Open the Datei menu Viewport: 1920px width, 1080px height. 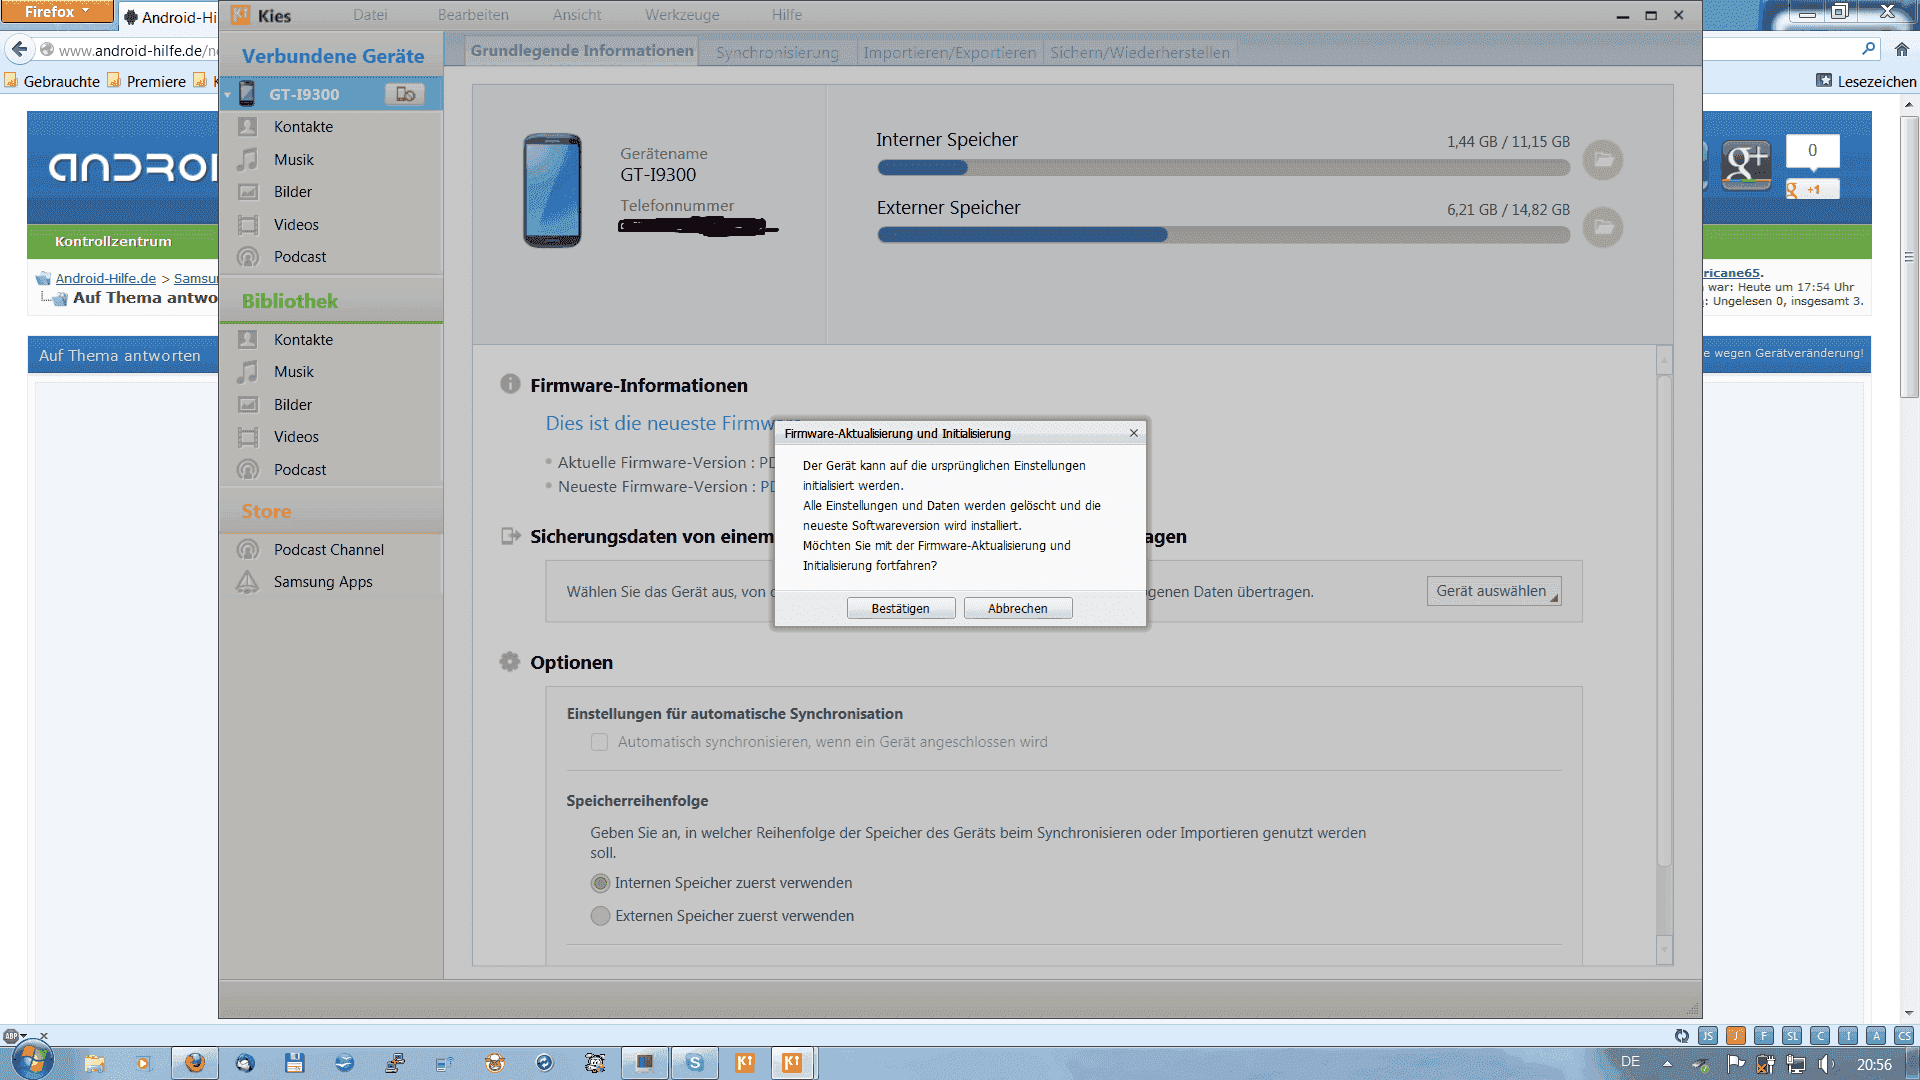370,15
